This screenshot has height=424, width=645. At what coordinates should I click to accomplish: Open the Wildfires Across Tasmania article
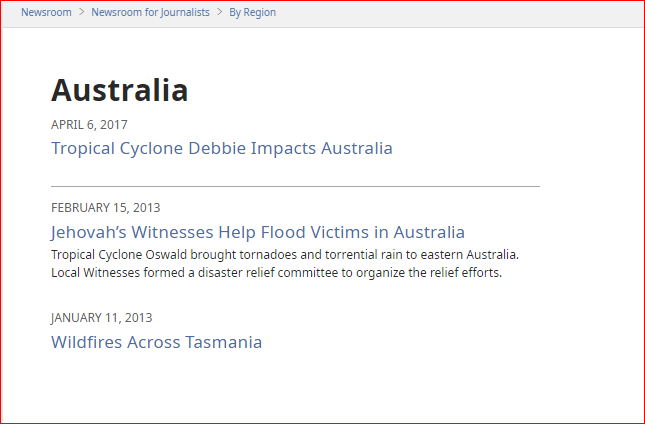click(156, 342)
